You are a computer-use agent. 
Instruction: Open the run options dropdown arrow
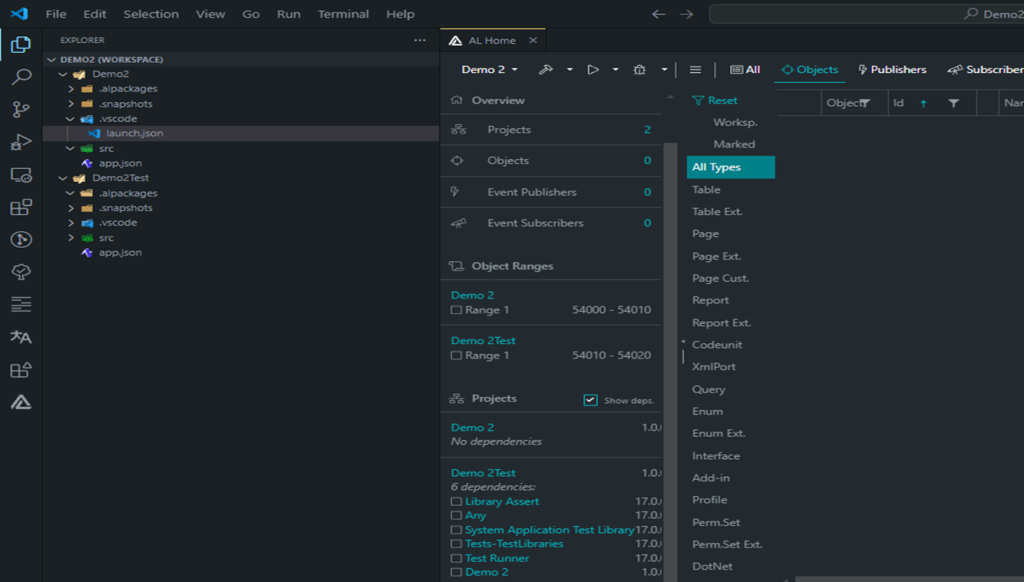615,69
